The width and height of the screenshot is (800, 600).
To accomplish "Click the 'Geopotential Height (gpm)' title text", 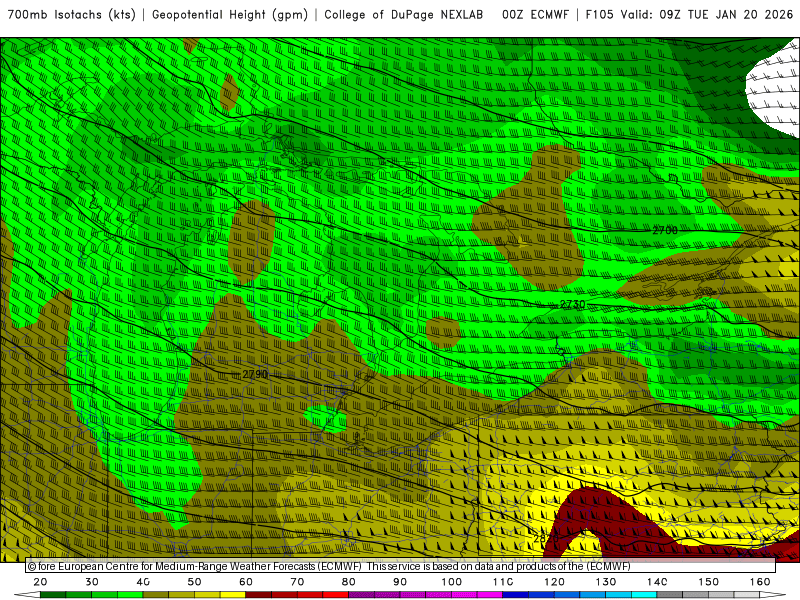I will point(230,15).
